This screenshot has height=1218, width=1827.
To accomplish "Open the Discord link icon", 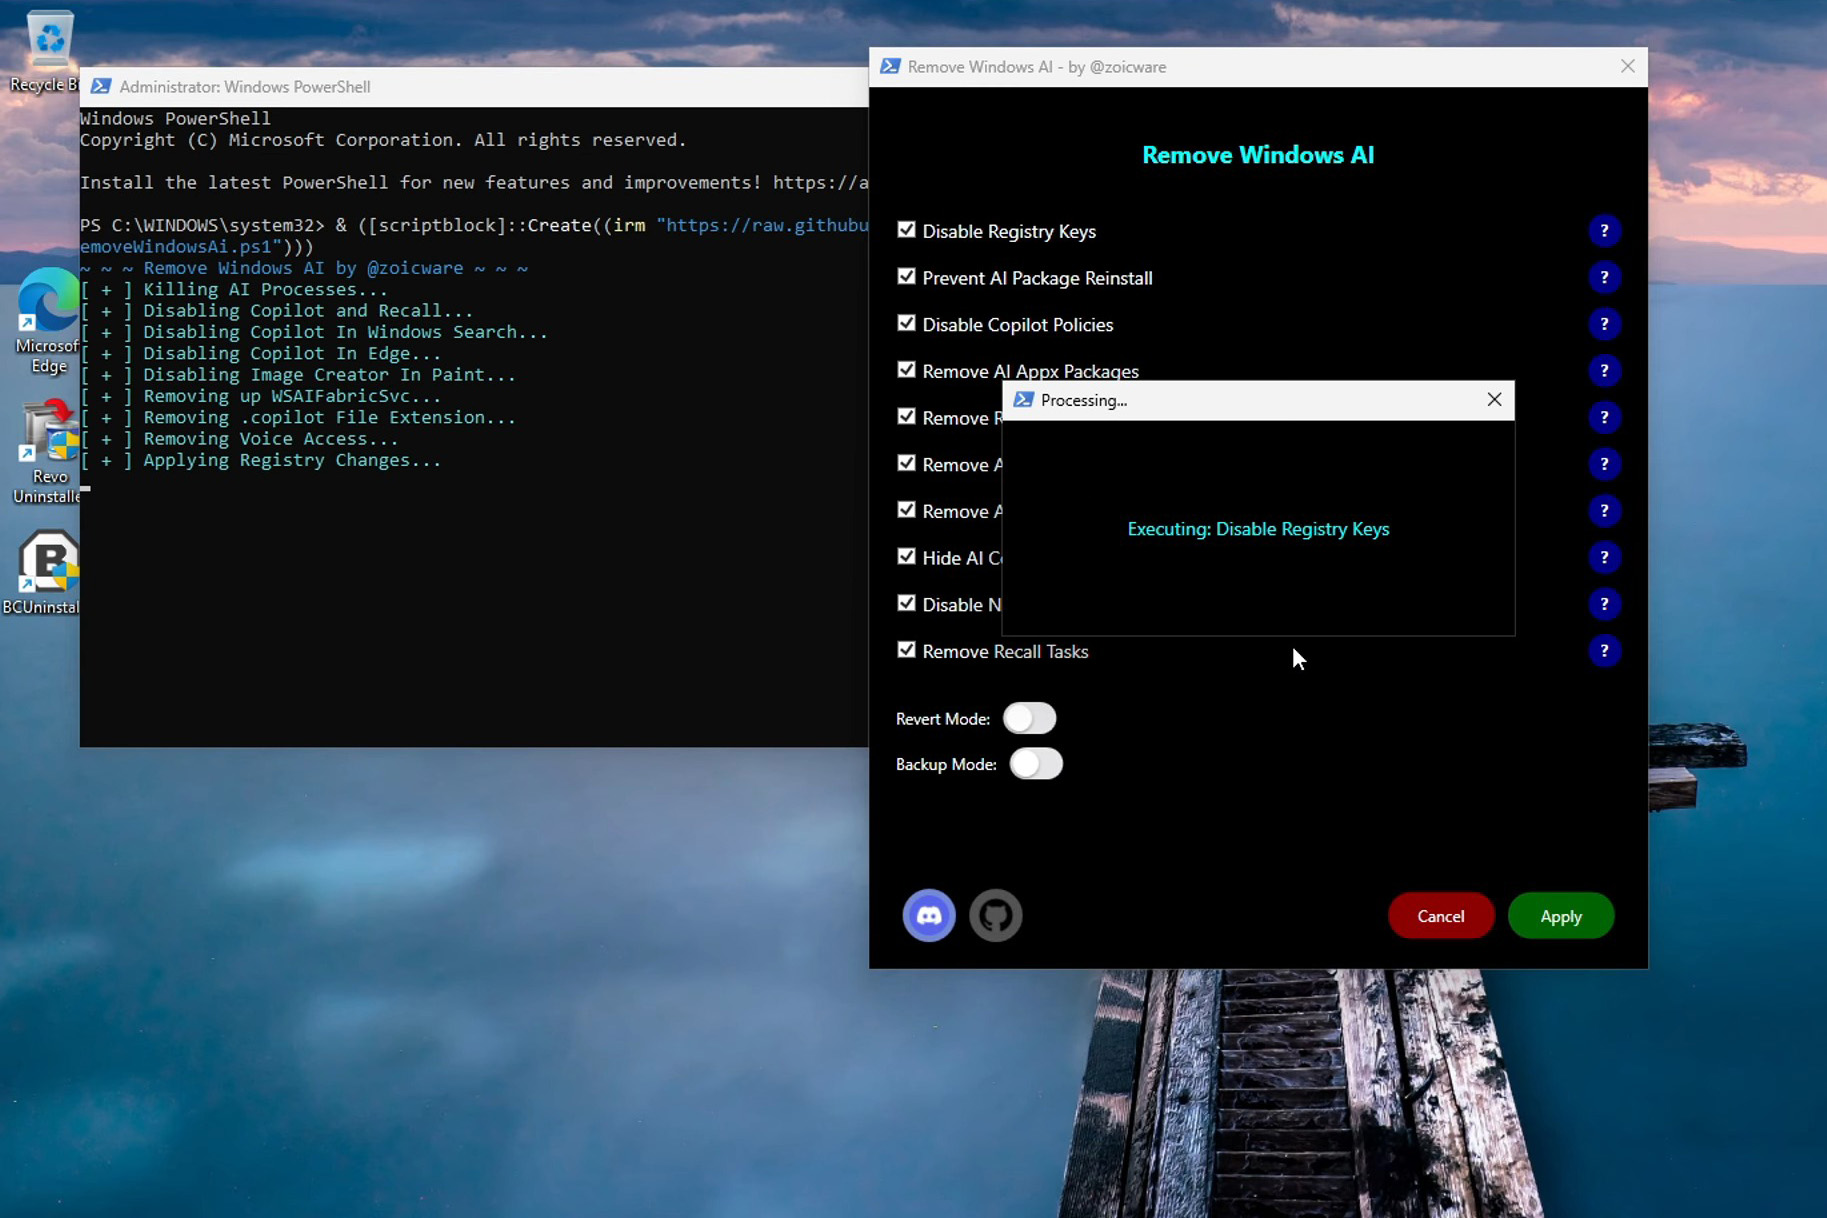I will (928, 915).
